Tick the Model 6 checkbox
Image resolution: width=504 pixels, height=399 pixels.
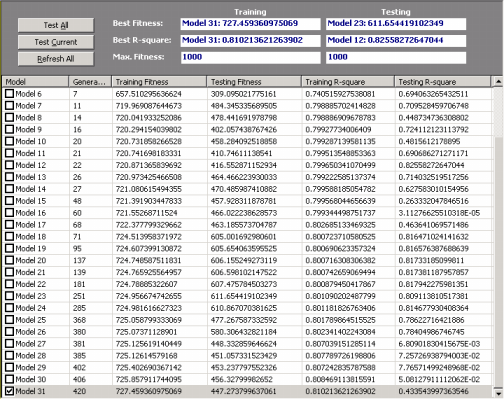pos(10,94)
